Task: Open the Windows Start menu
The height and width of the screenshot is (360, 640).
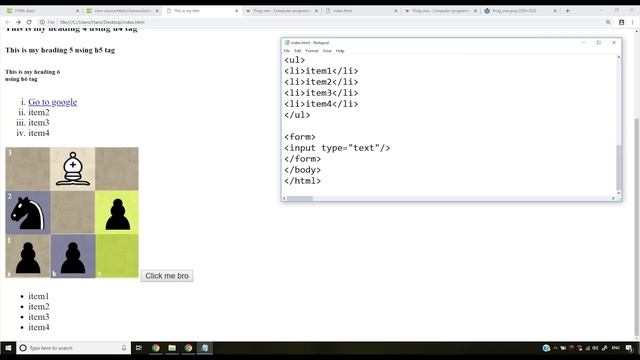Action: (8, 348)
